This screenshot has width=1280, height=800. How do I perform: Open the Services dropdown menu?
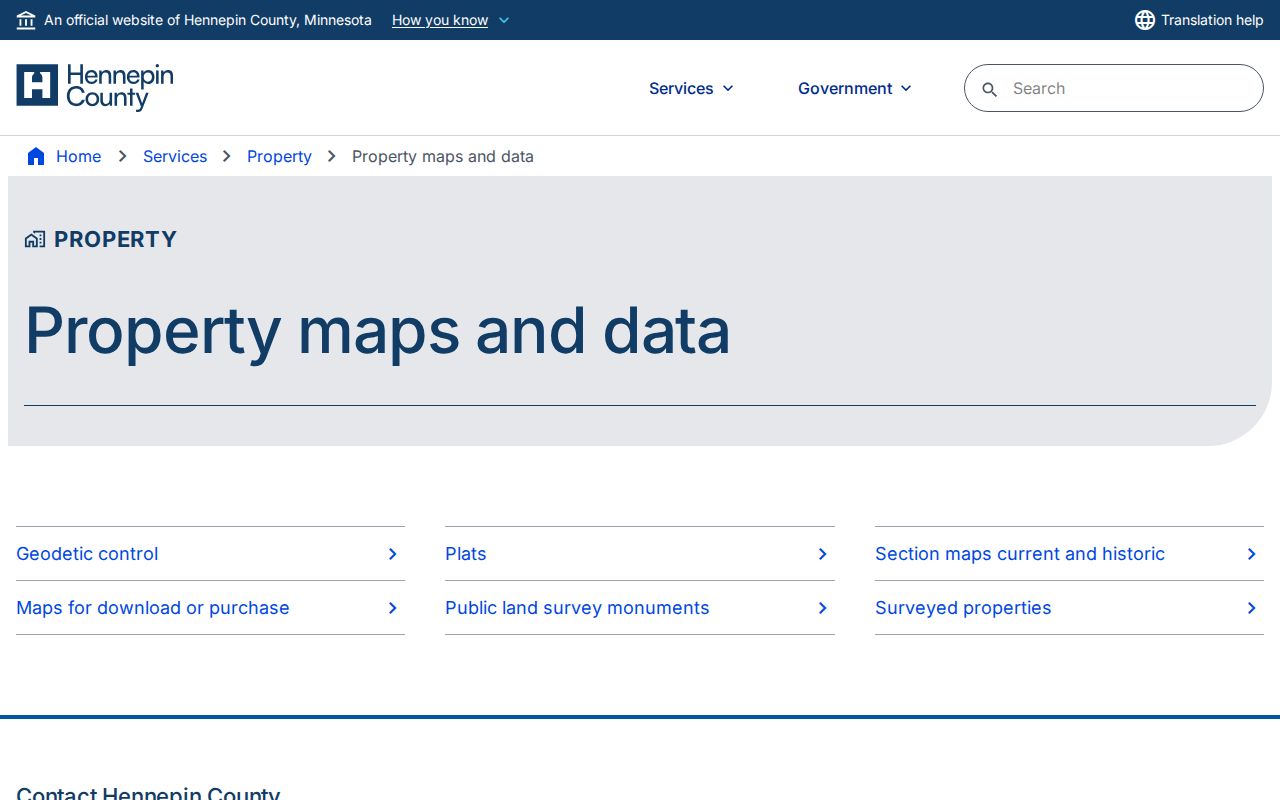pyautogui.click(x=691, y=88)
